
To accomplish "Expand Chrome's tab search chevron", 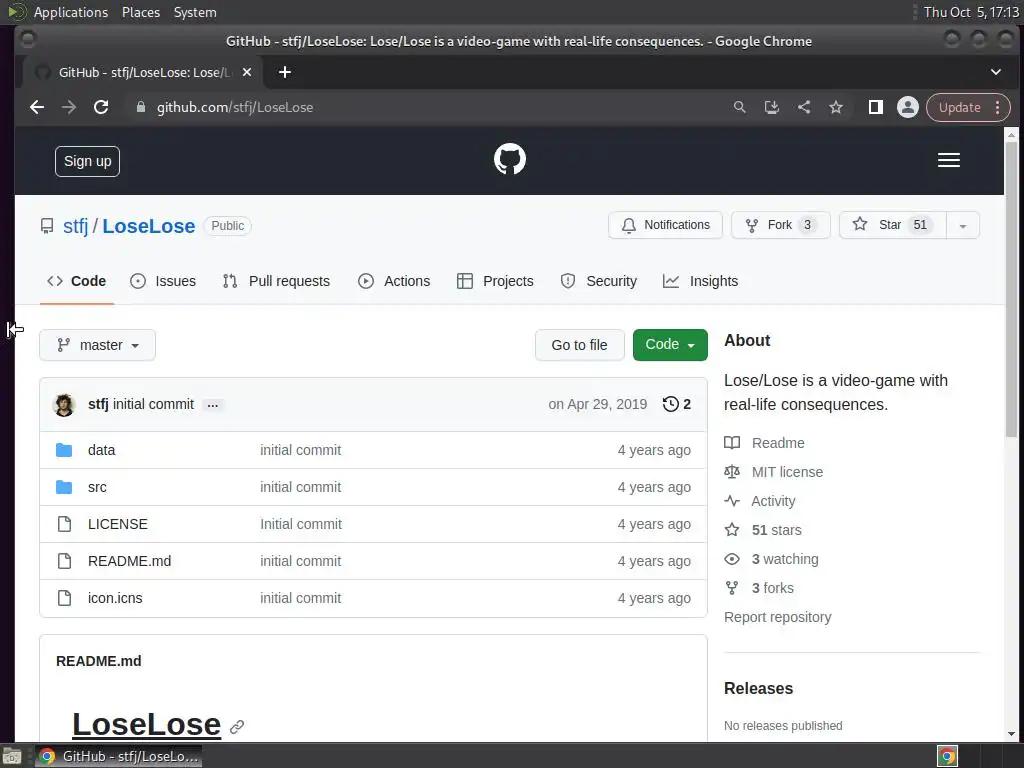I will [x=995, y=72].
